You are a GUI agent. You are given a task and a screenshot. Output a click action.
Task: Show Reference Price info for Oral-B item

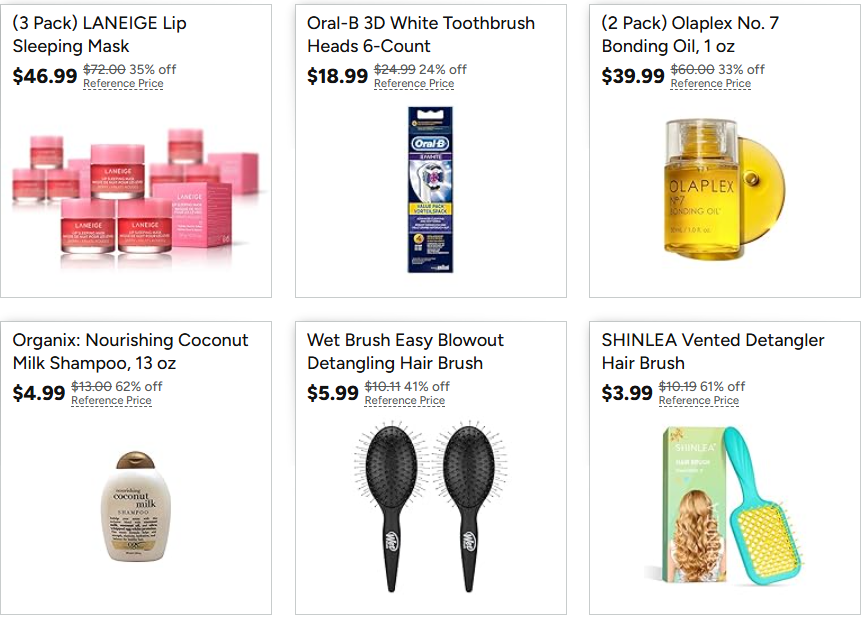[414, 84]
